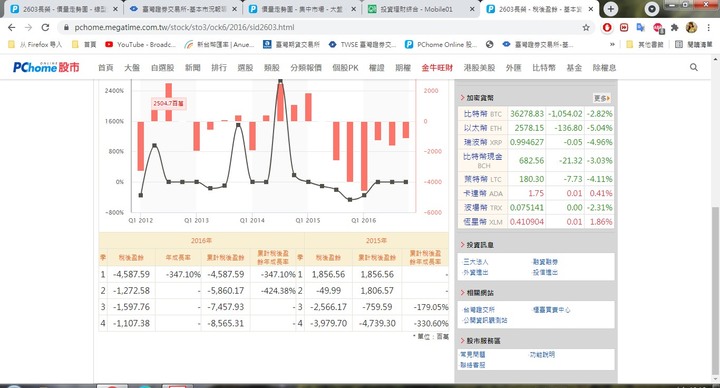This screenshot has width=720, height=388.
Task: Open the 自選股 nav menu item
Action: [x=163, y=67]
